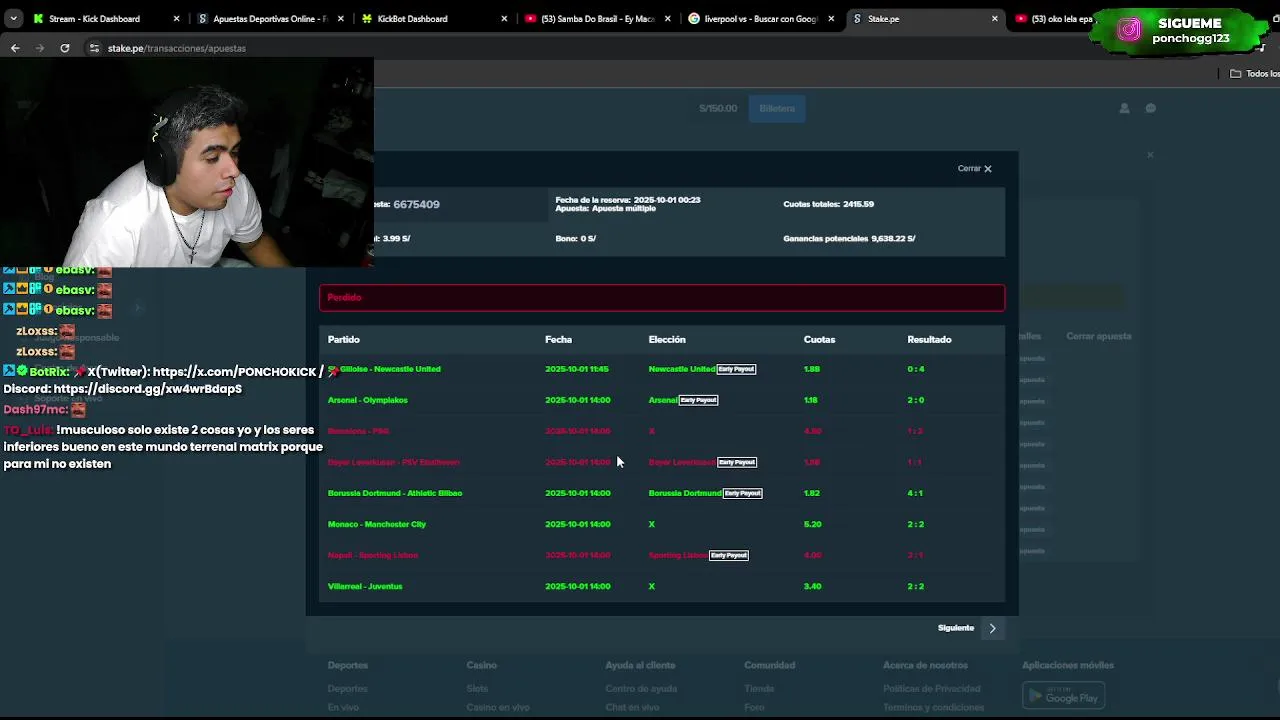Close the KickBot Dashboard tab
This screenshot has width=1280, height=720.
click(x=504, y=19)
